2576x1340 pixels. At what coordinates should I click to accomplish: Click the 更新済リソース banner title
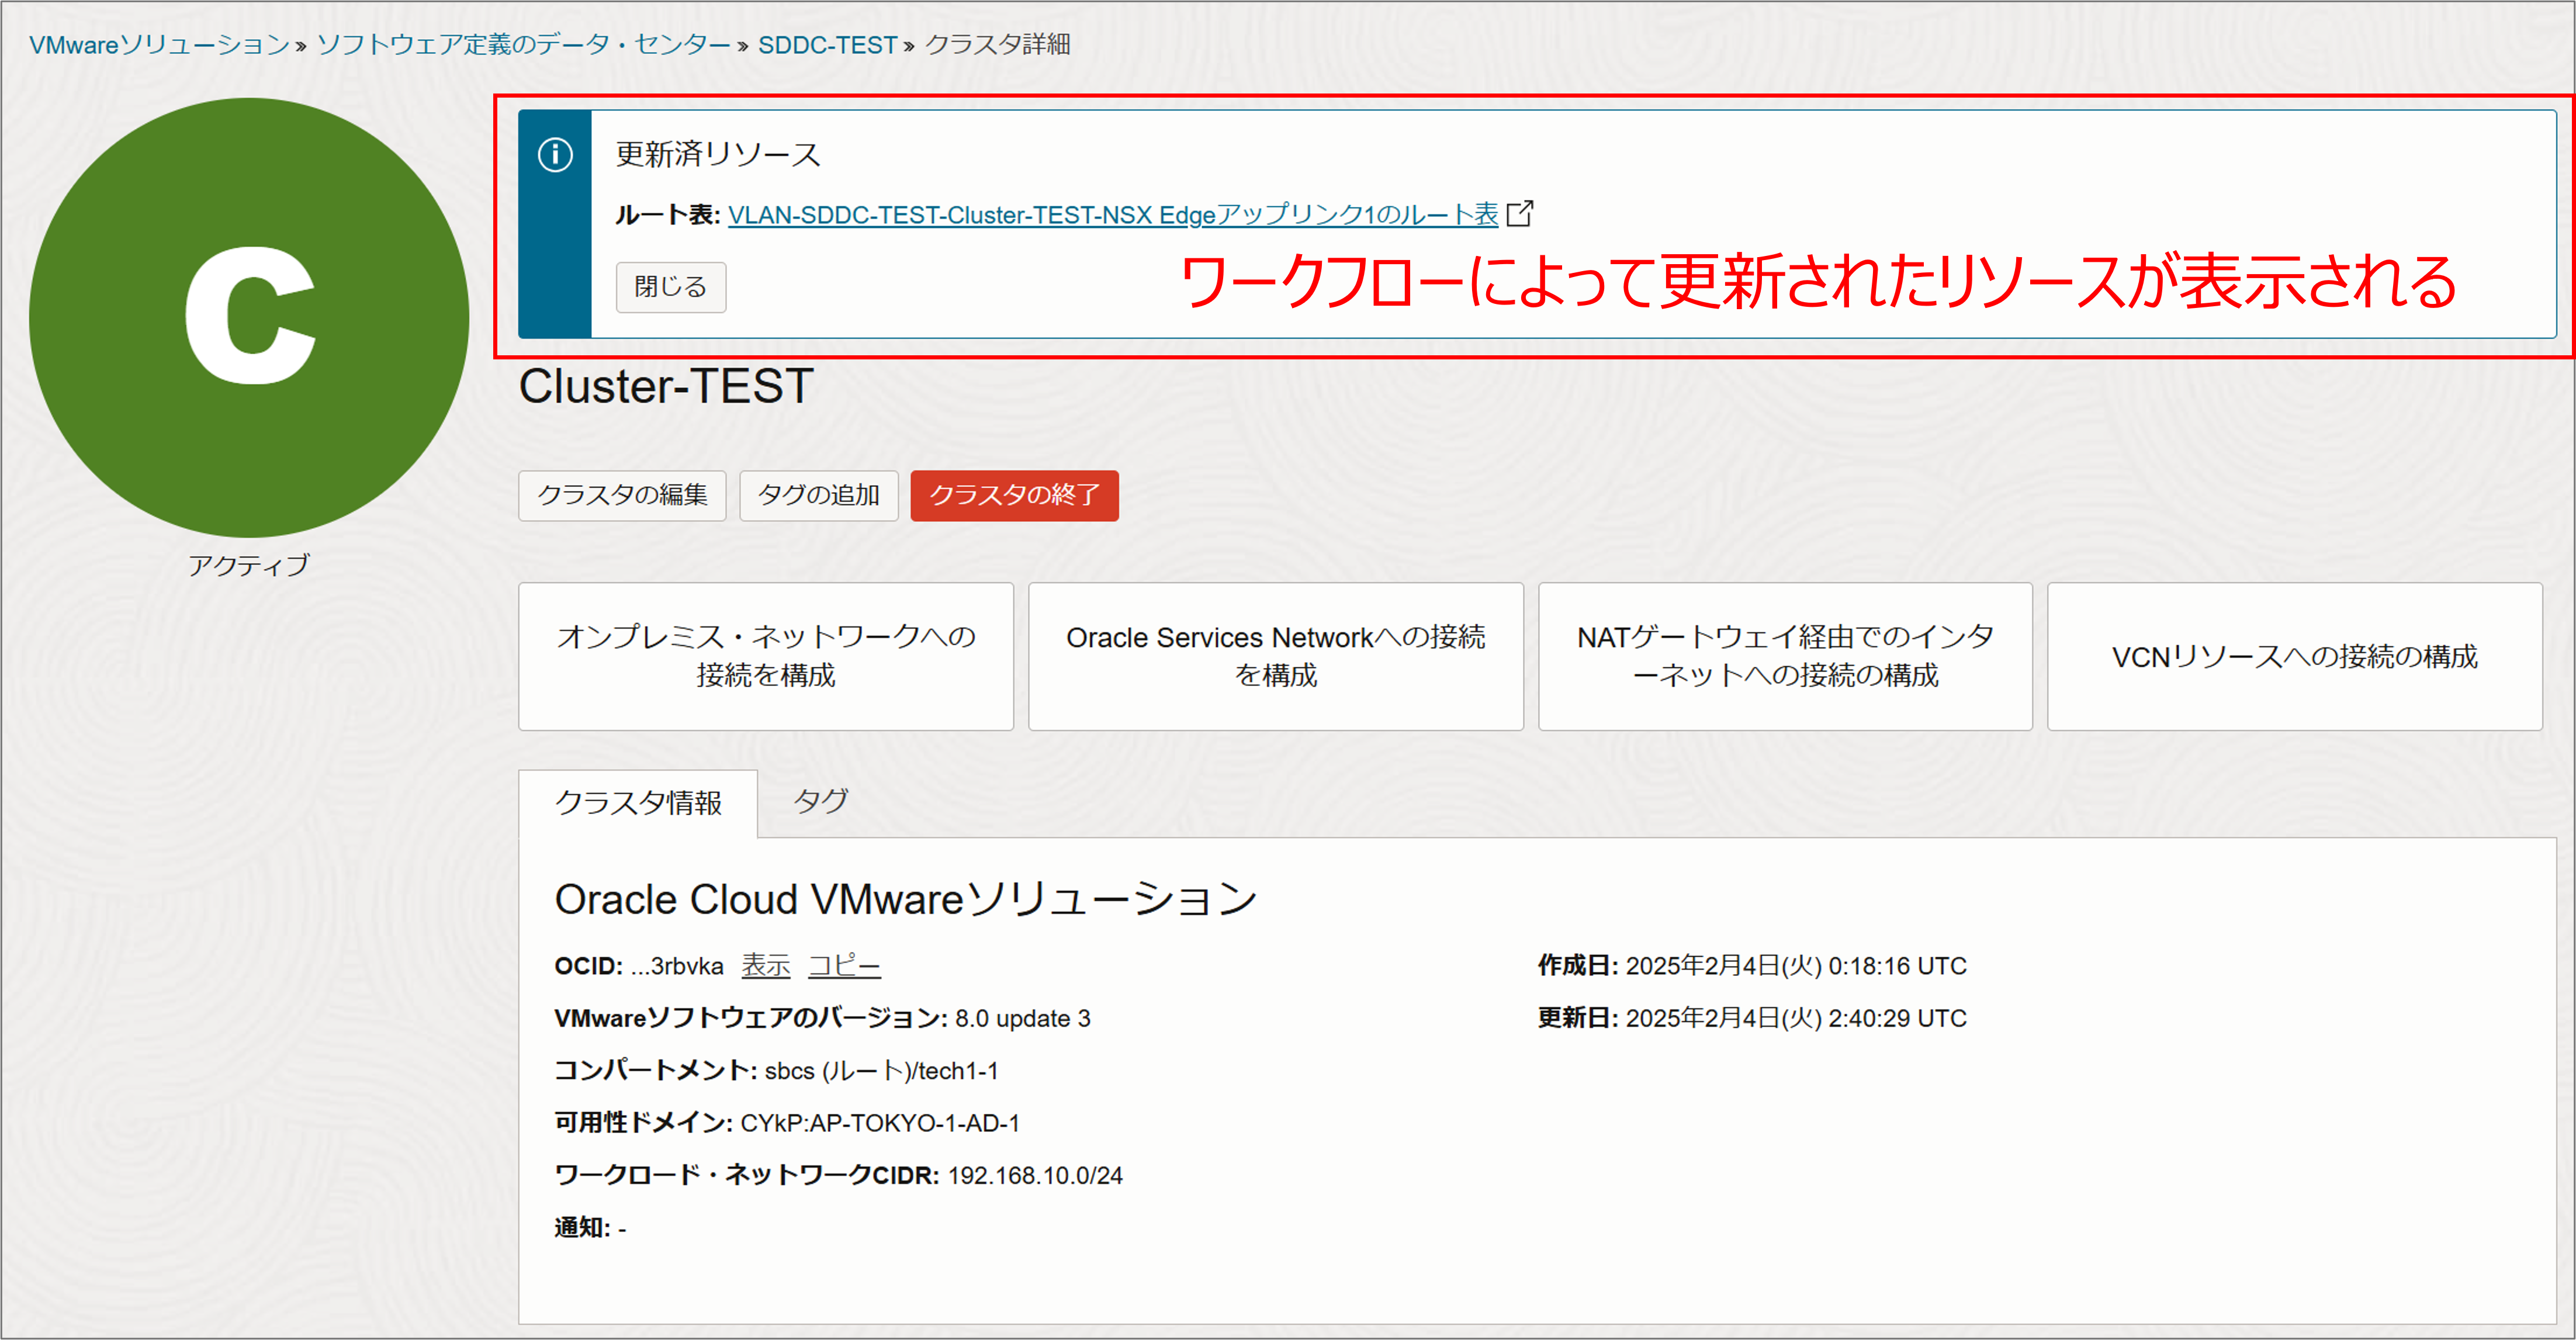click(718, 154)
